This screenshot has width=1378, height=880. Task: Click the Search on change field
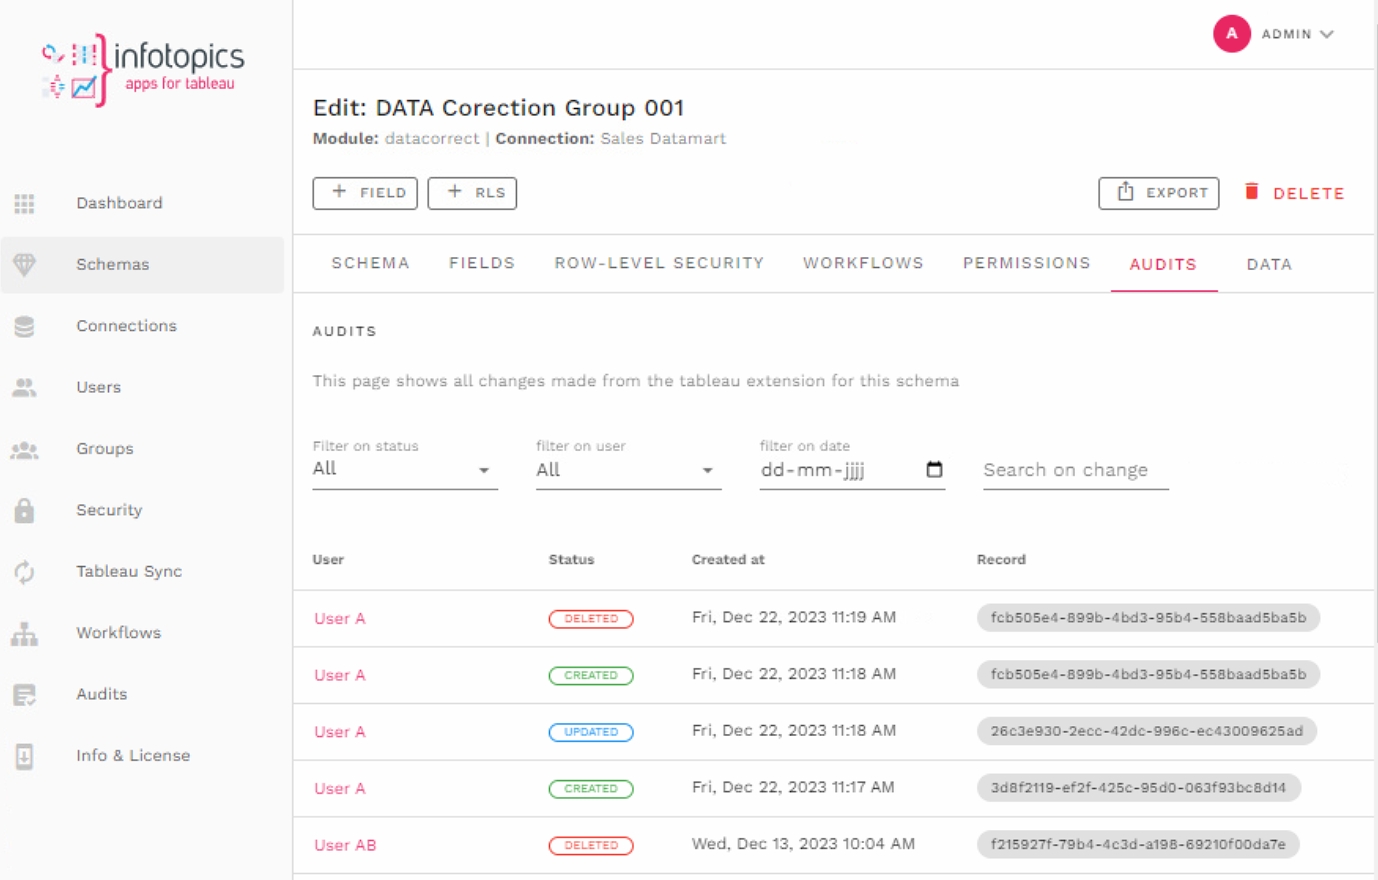1075,470
